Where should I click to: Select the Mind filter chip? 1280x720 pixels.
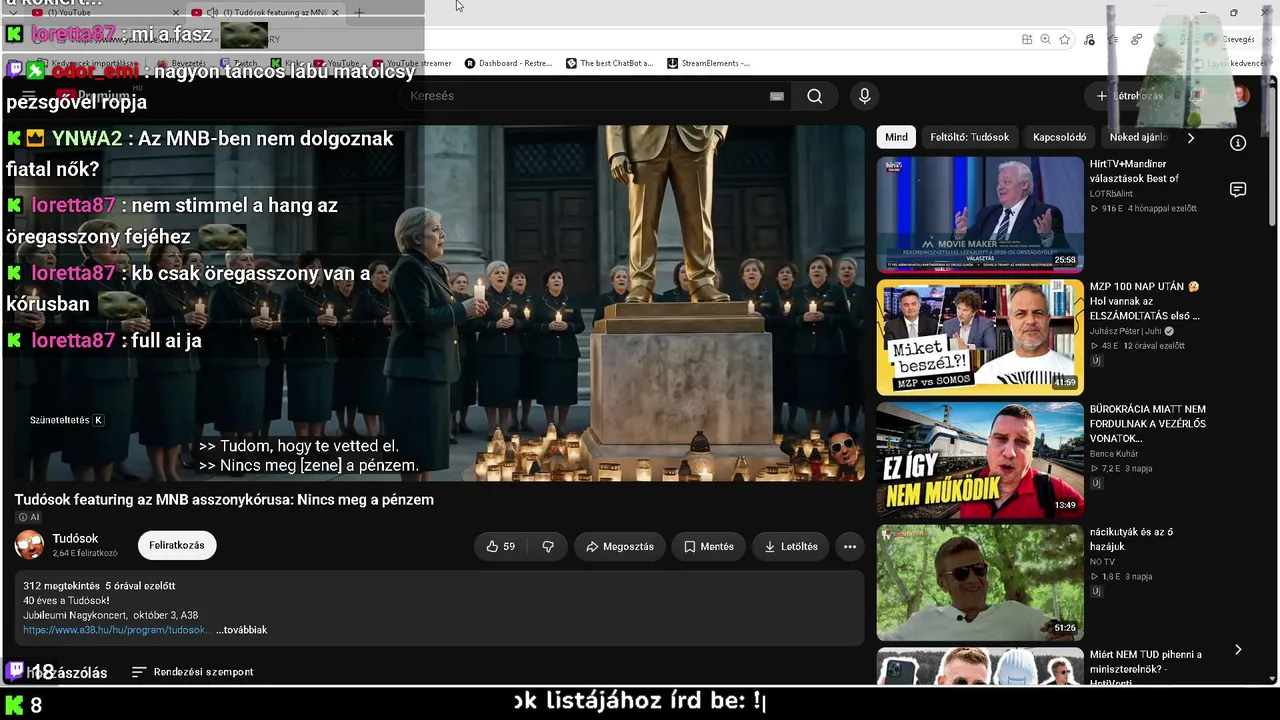[x=896, y=137]
